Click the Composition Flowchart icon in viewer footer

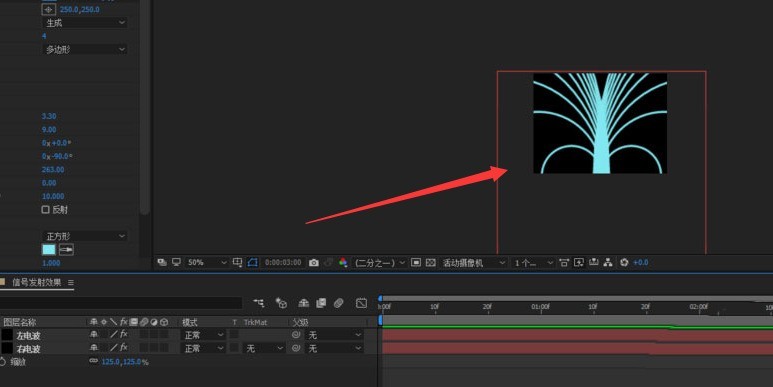608,263
